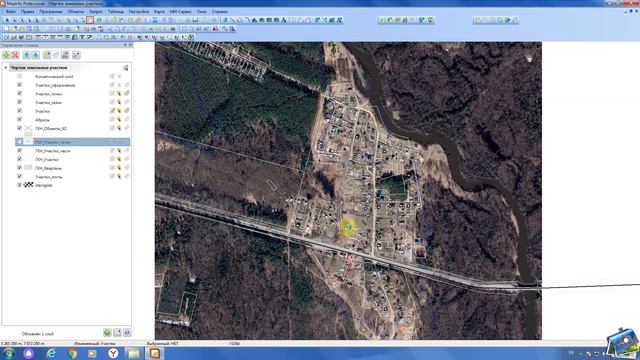
Task: Open the Программы menu
Action: (x=51, y=12)
